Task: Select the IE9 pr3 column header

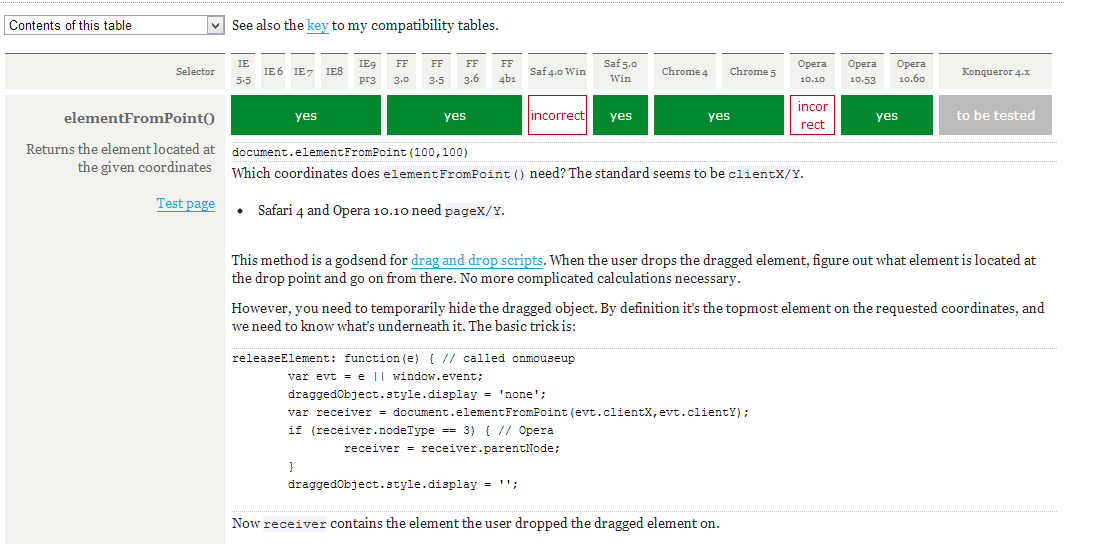Action: click(367, 71)
